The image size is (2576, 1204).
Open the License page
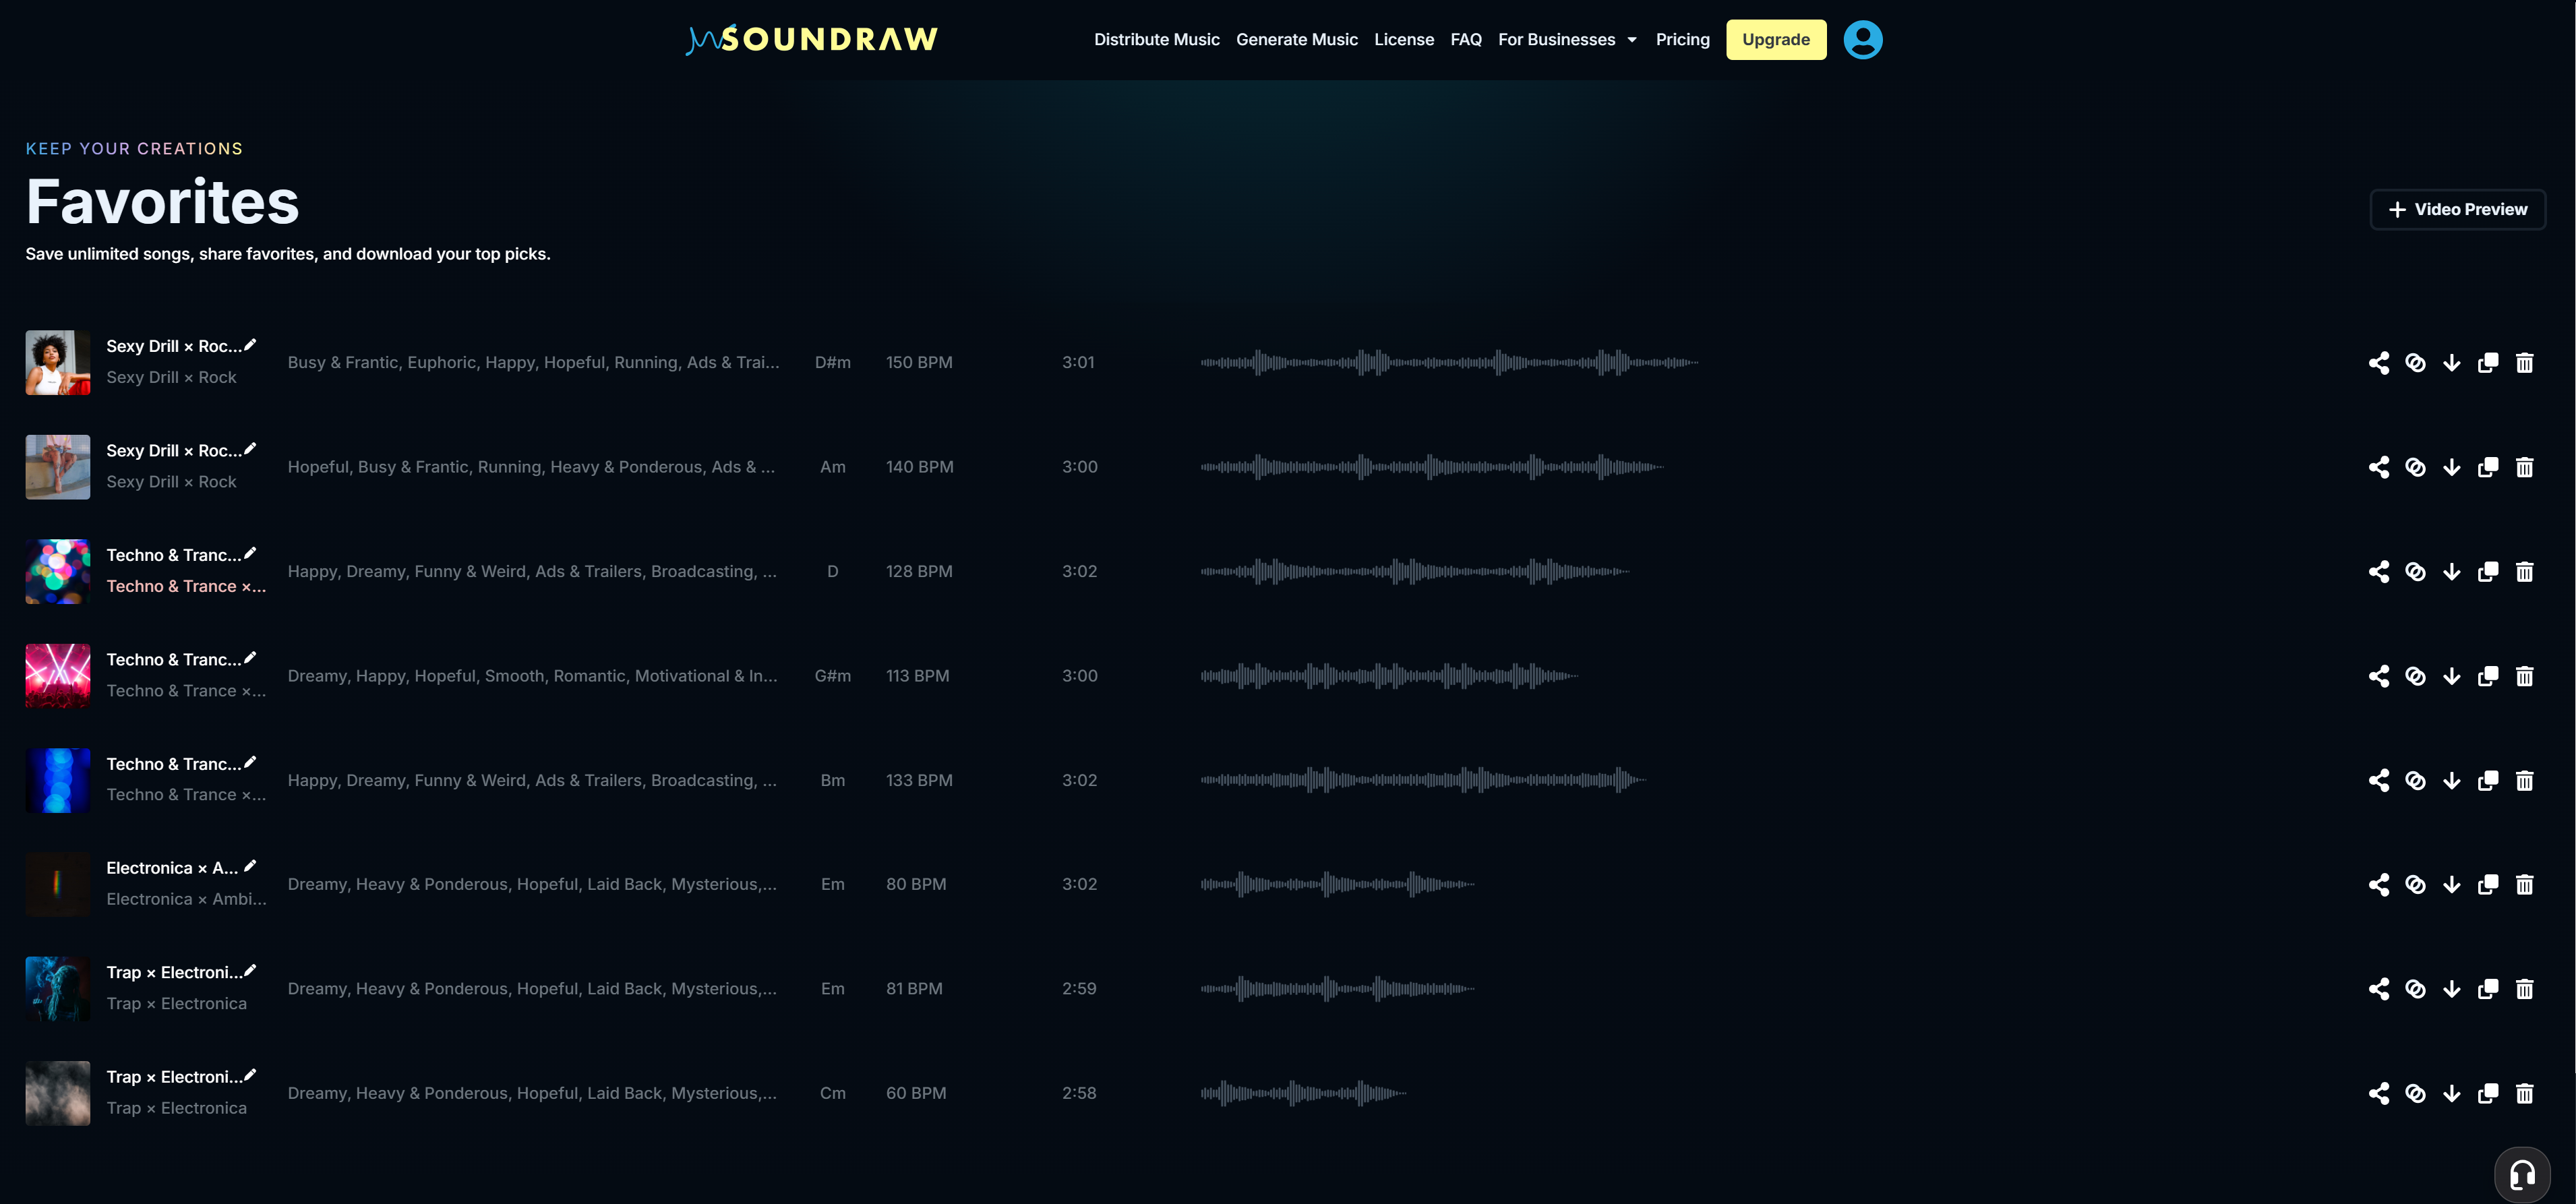click(x=1404, y=39)
